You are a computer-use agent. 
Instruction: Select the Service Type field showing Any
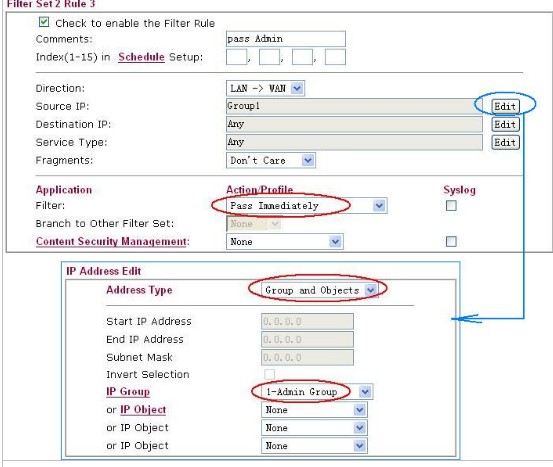[x=354, y=142]
